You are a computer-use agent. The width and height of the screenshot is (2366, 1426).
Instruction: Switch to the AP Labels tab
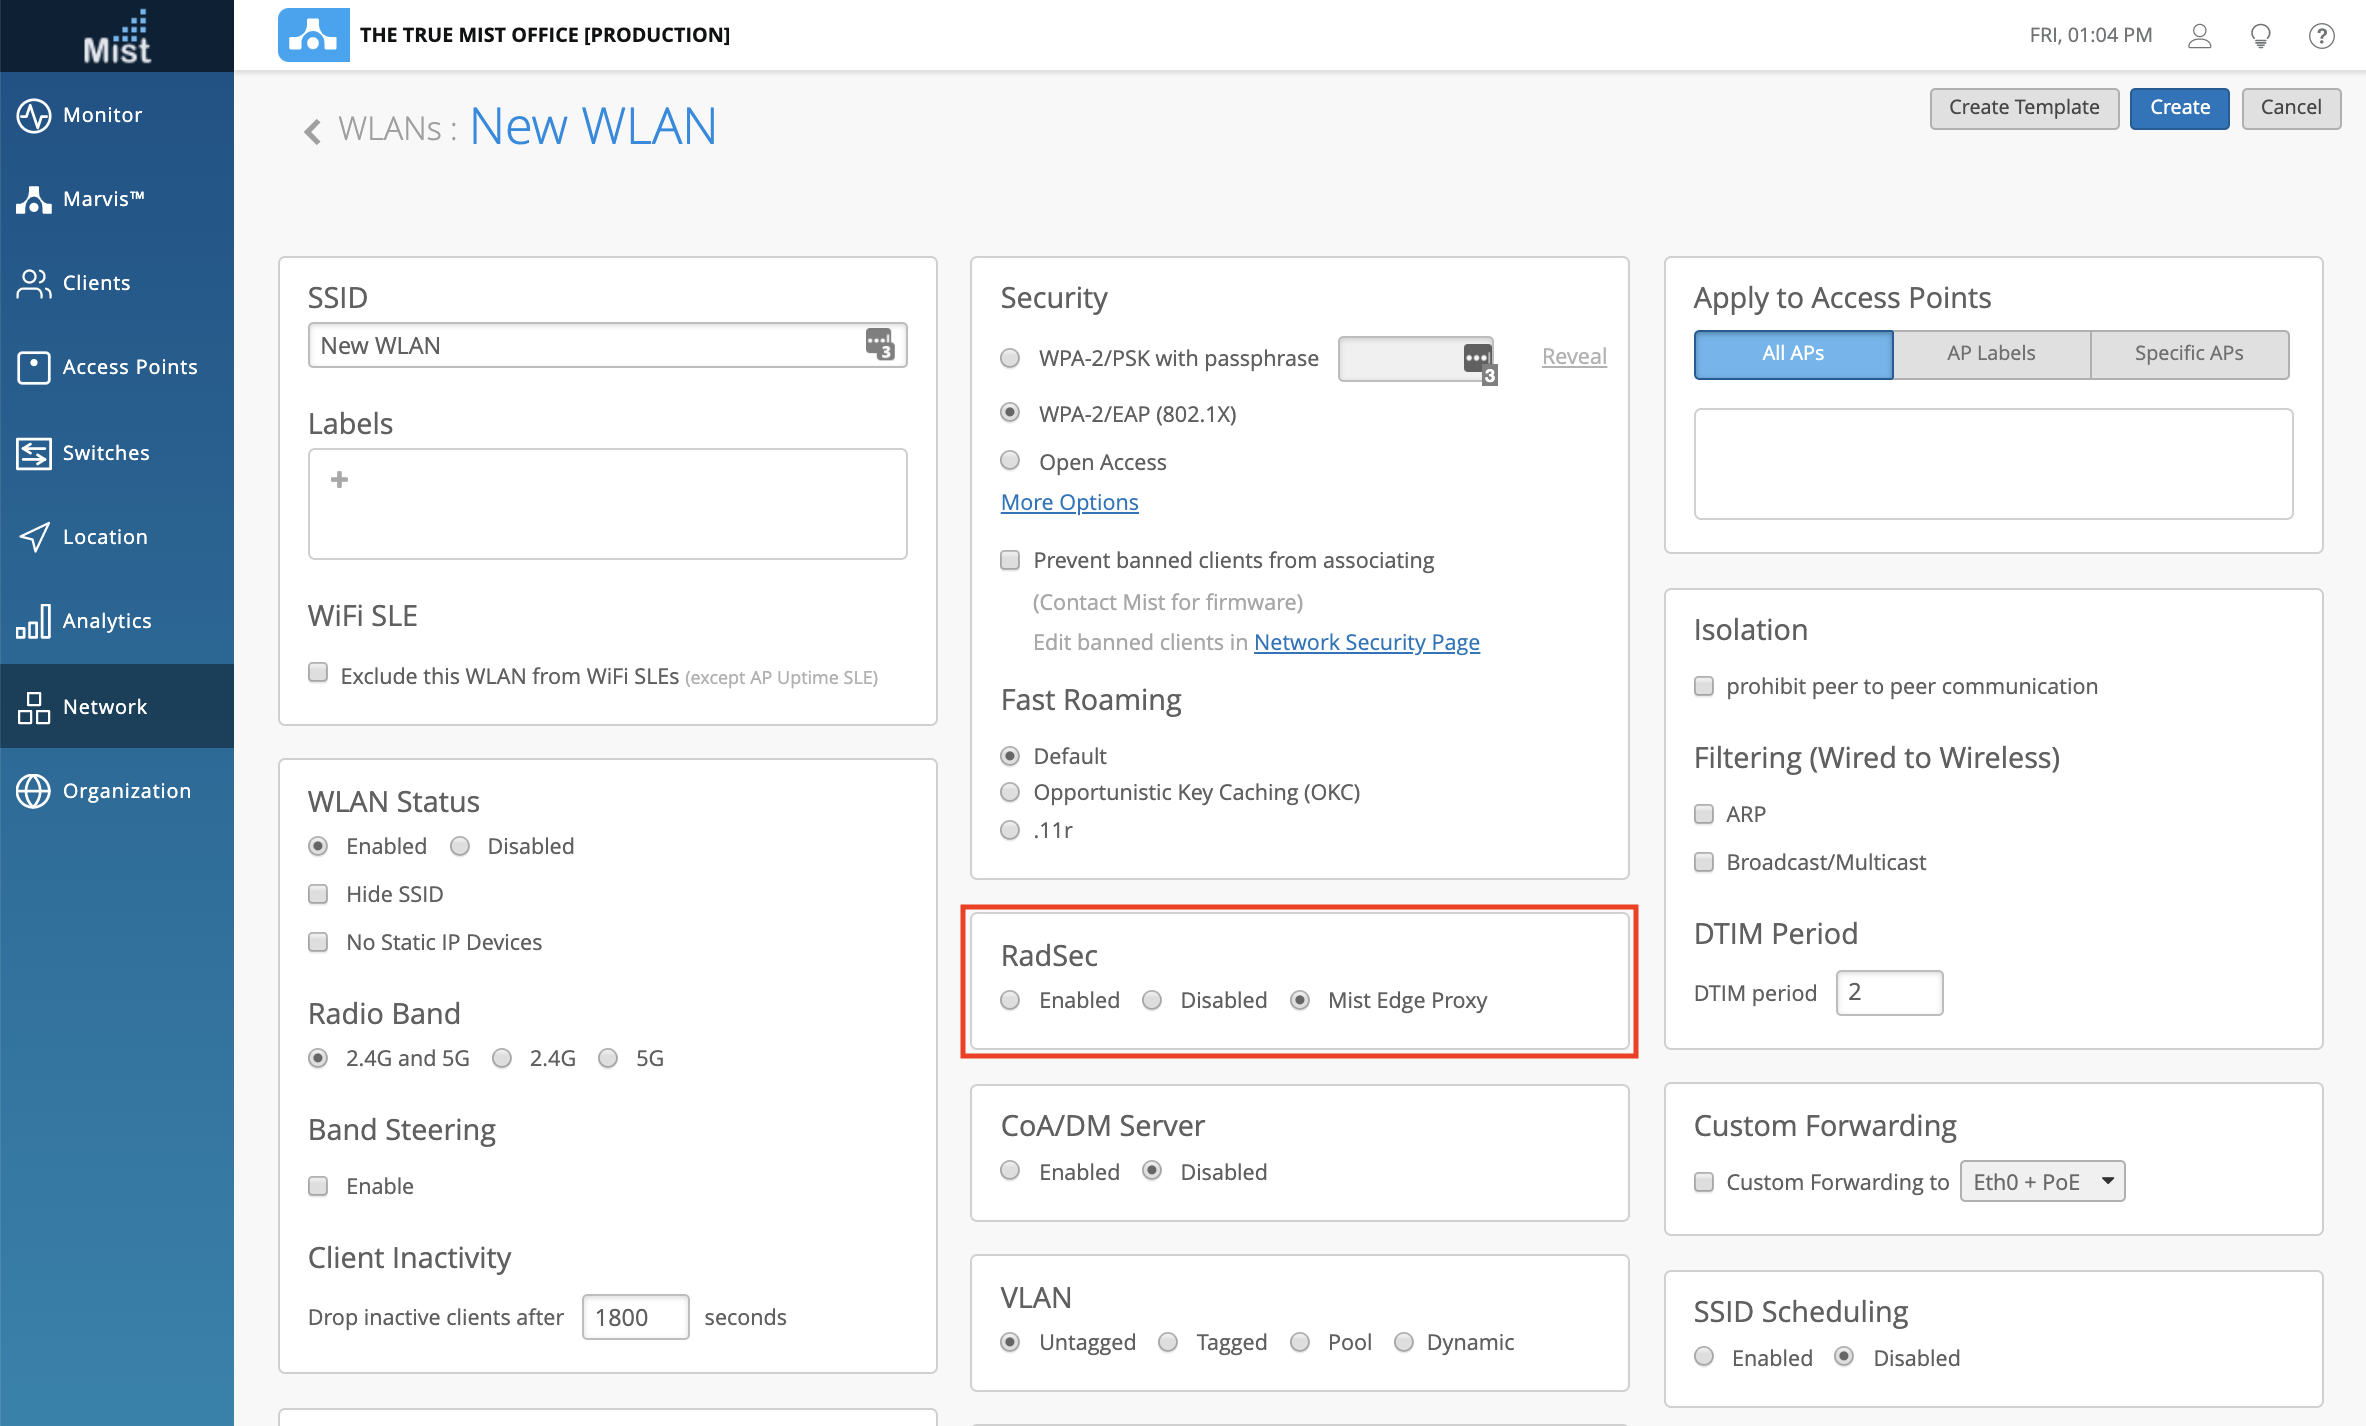[x=1990, y=354]
